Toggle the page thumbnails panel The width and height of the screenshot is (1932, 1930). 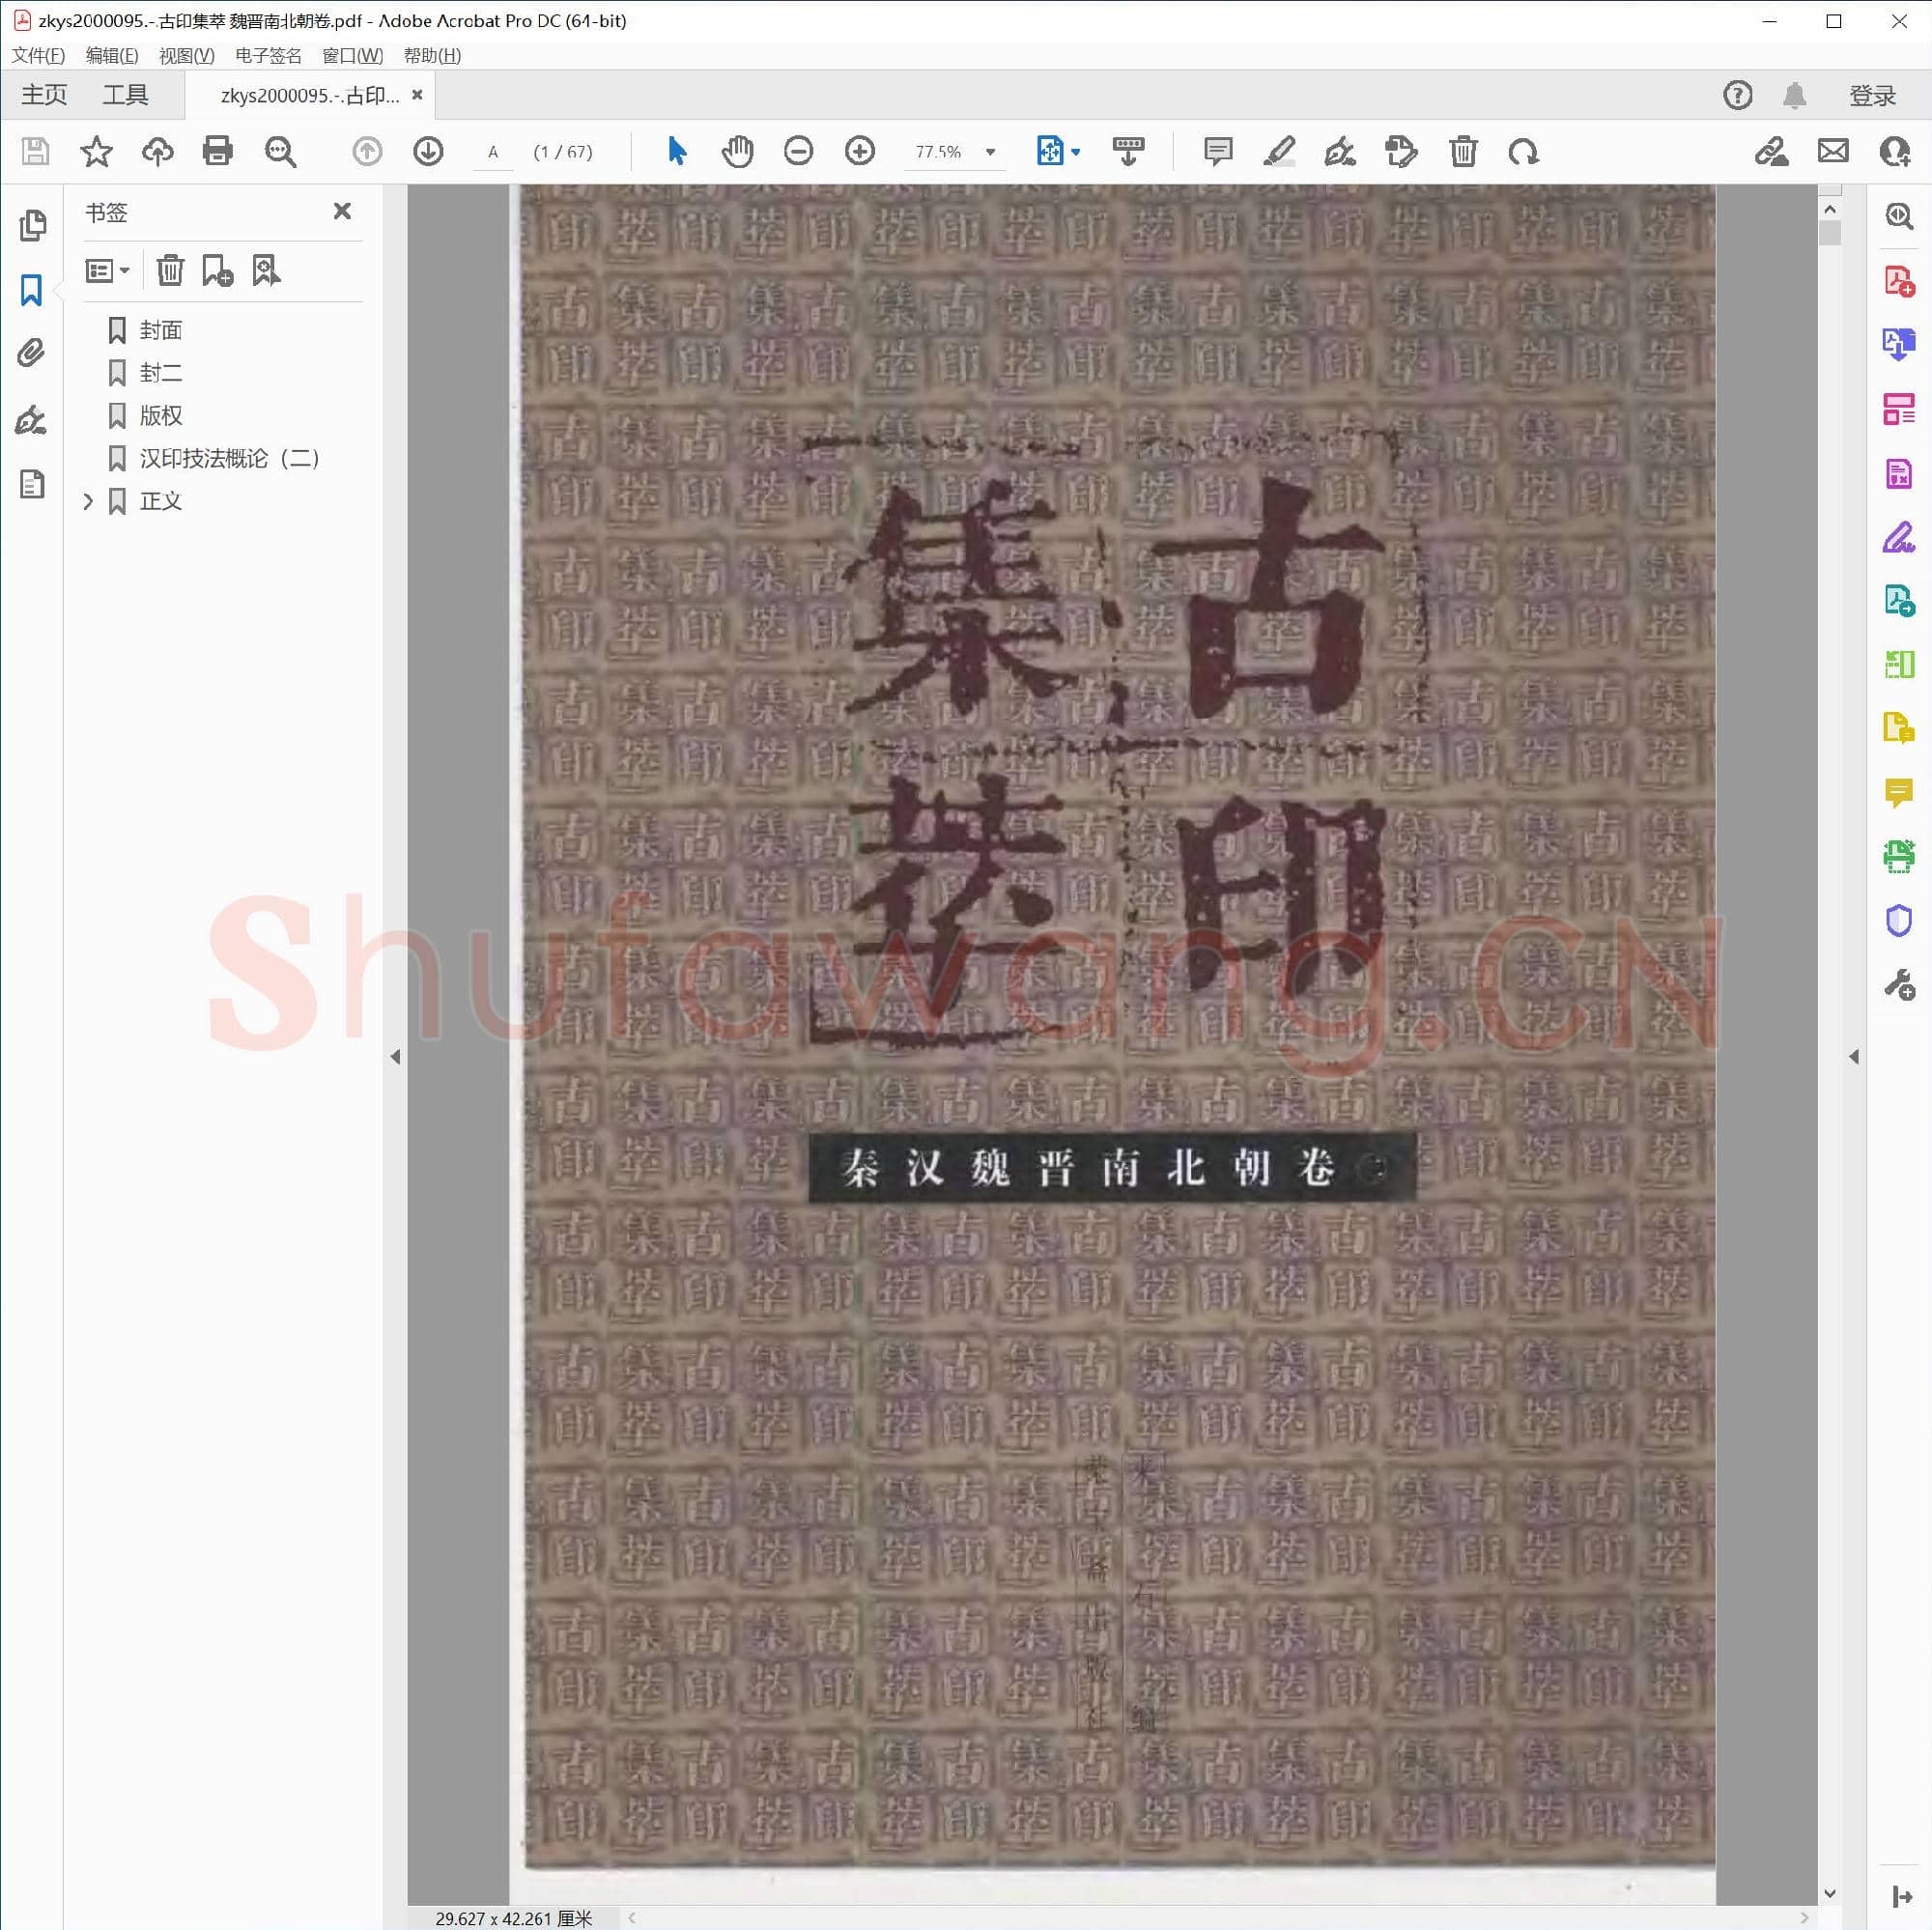[x=31, y=225]
